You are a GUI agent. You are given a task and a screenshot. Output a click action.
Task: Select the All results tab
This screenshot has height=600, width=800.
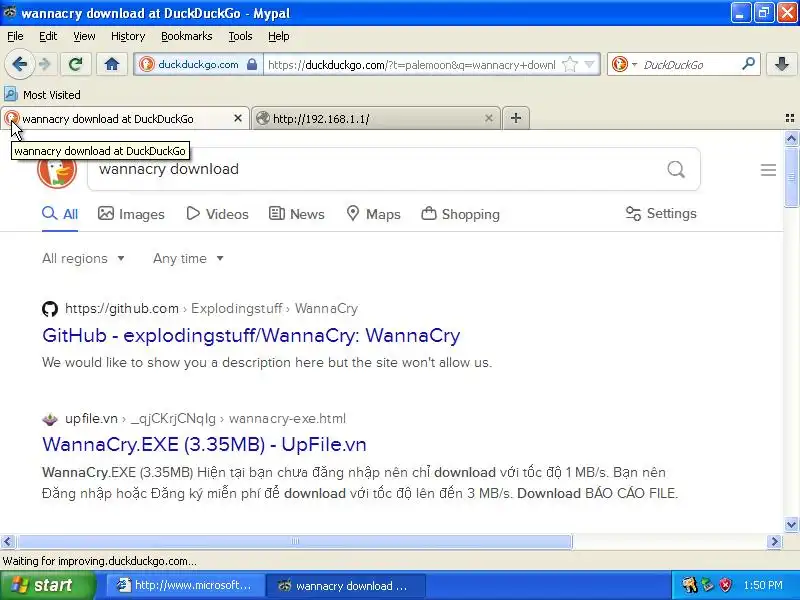click(x=60, y=214)
